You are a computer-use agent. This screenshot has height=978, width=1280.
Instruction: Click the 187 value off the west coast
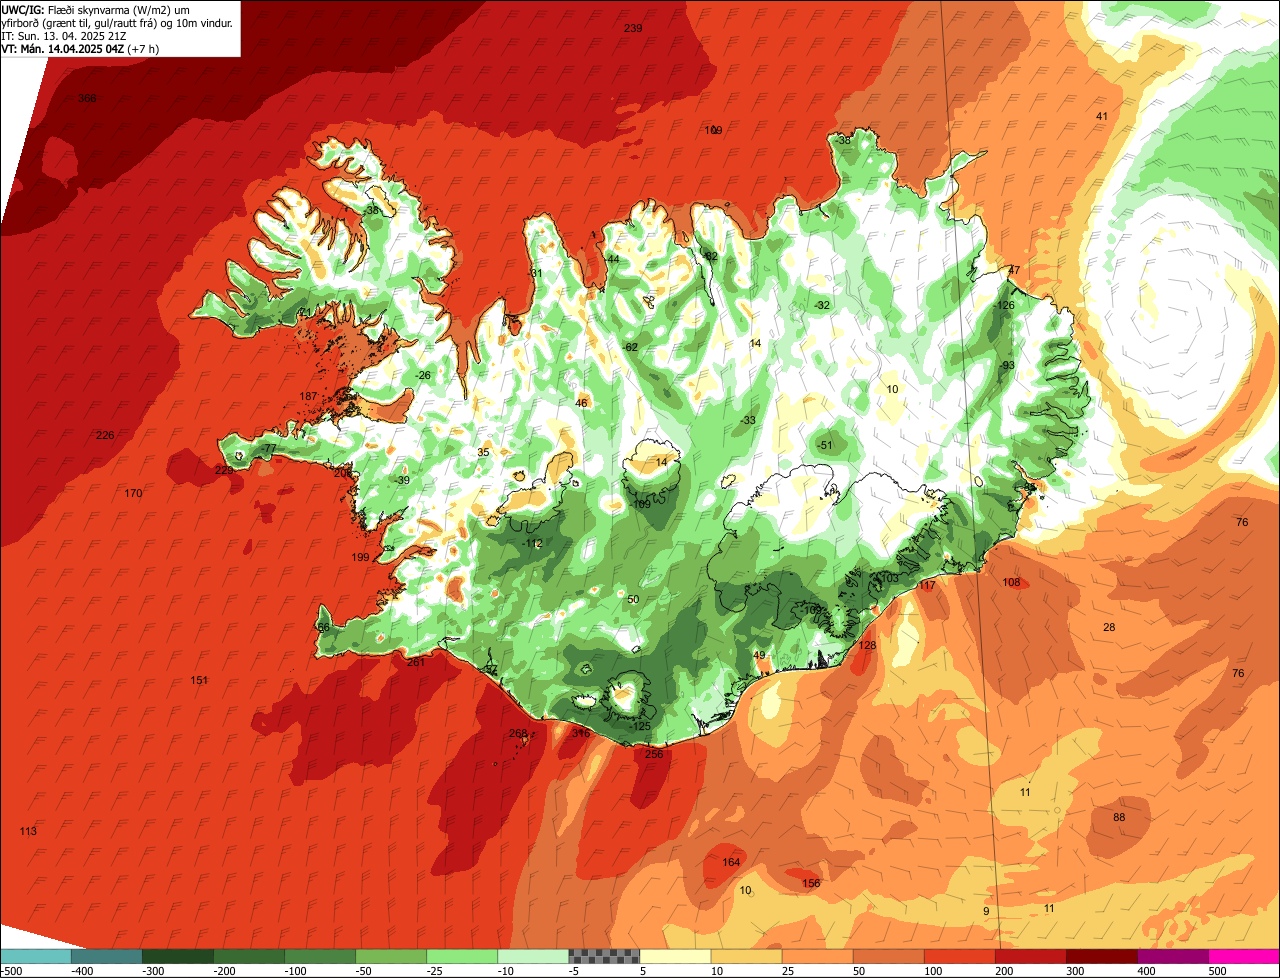[x=308, y=396]
